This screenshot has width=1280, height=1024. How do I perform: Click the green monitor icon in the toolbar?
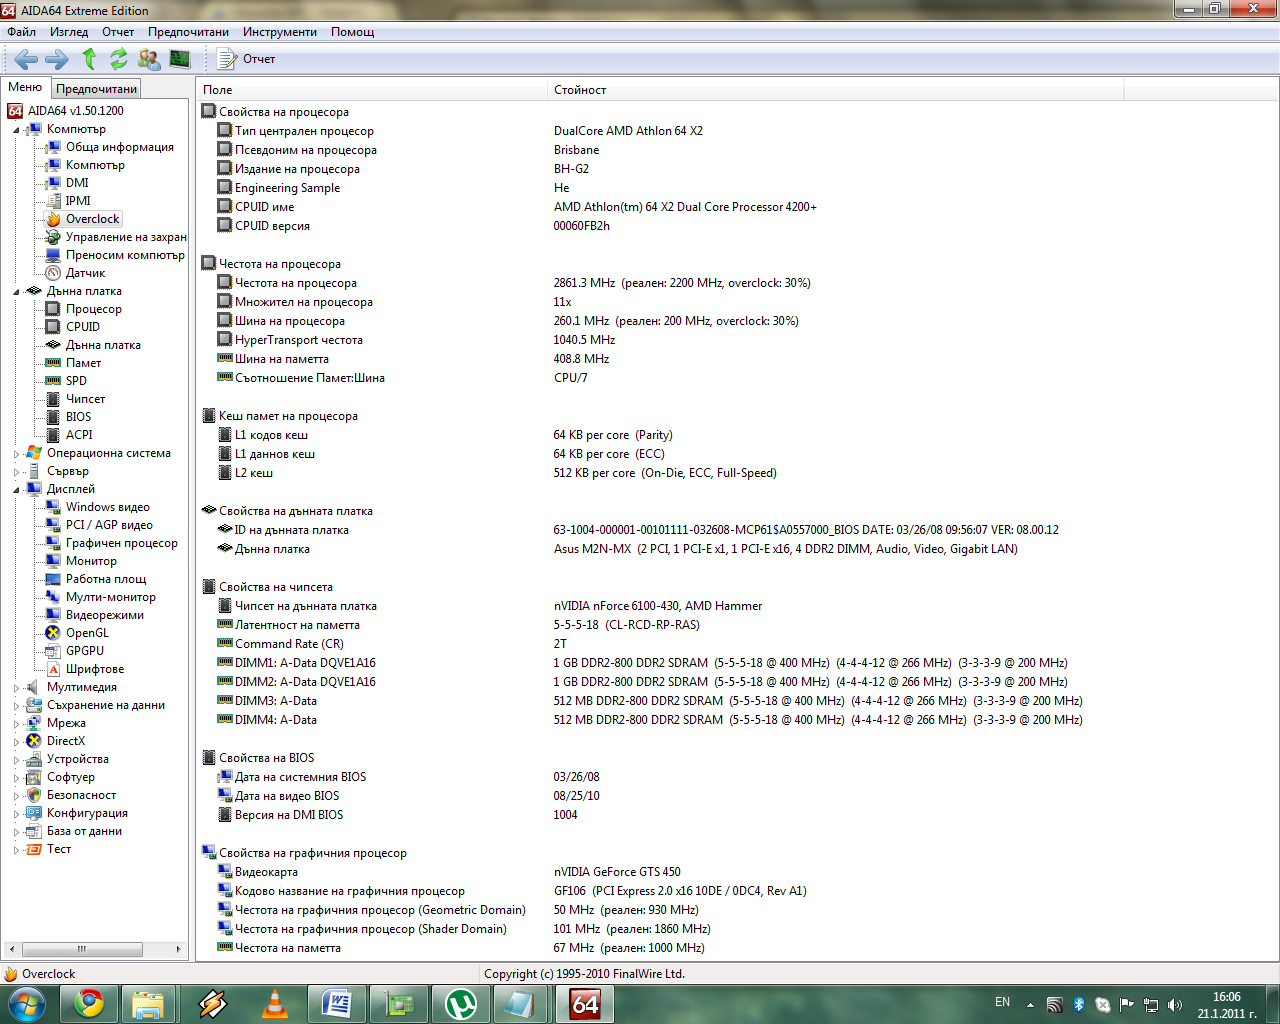pyautogui.click(x=180, y=59)
